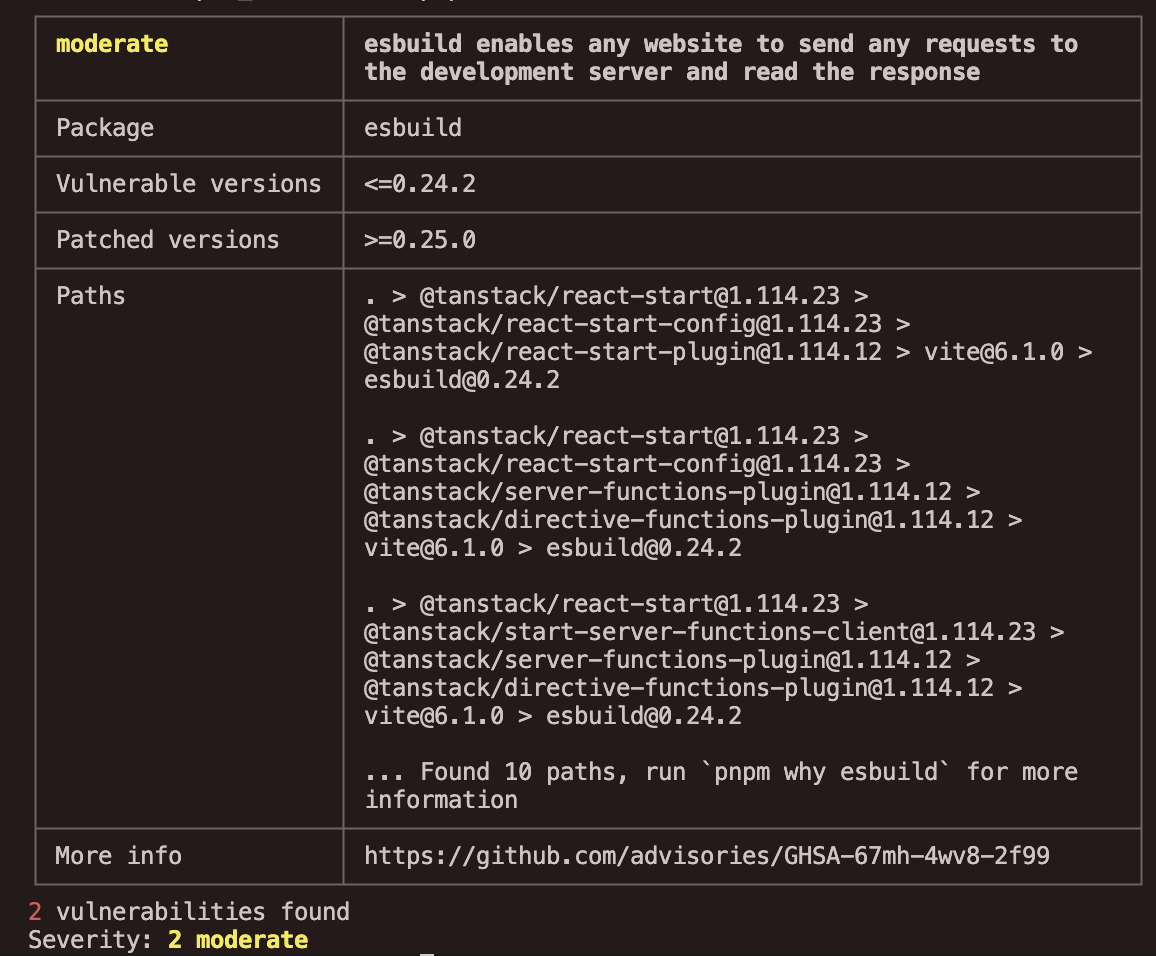1156x956 pixels.
Task: Click the 'Package' row label
Action: (105, 128)
